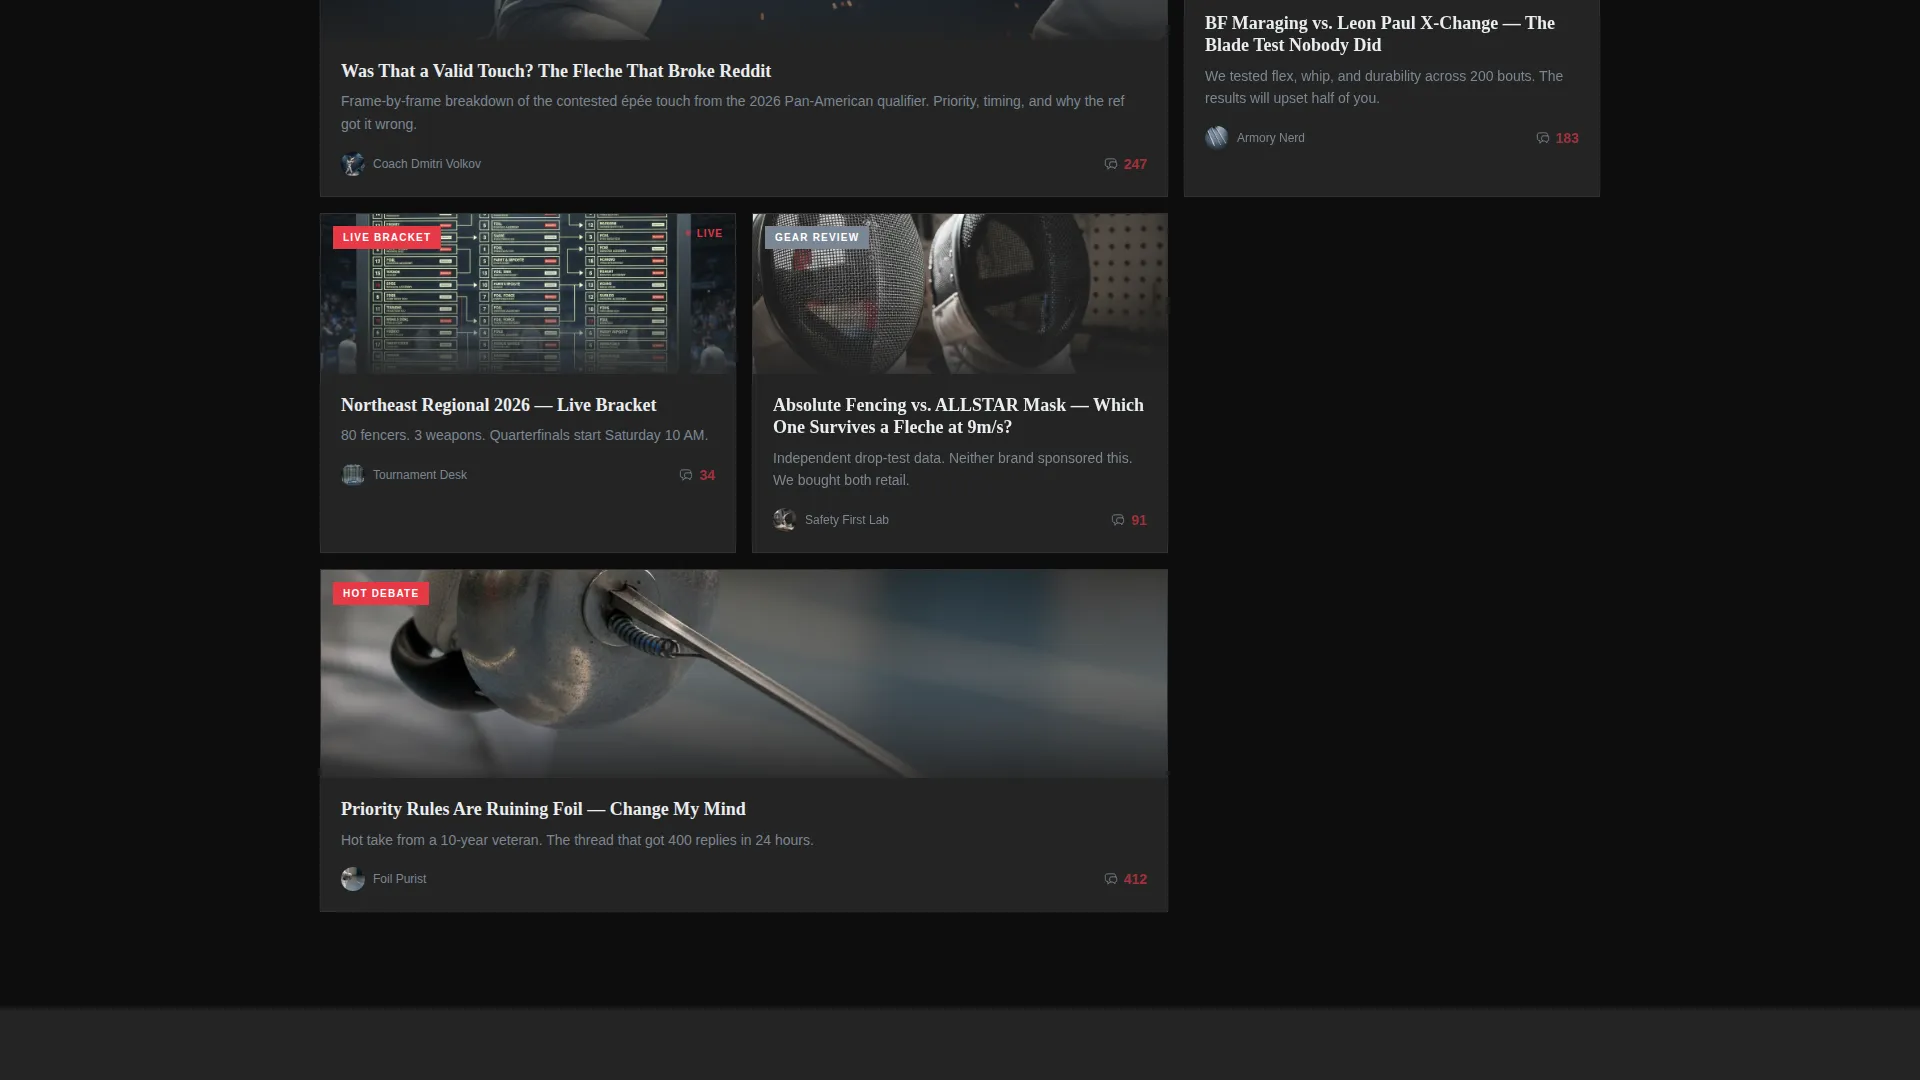This screenshot has width=1920, height=1080.
Task: Click the comment icon next to 91
Action: click(1118, 520)
